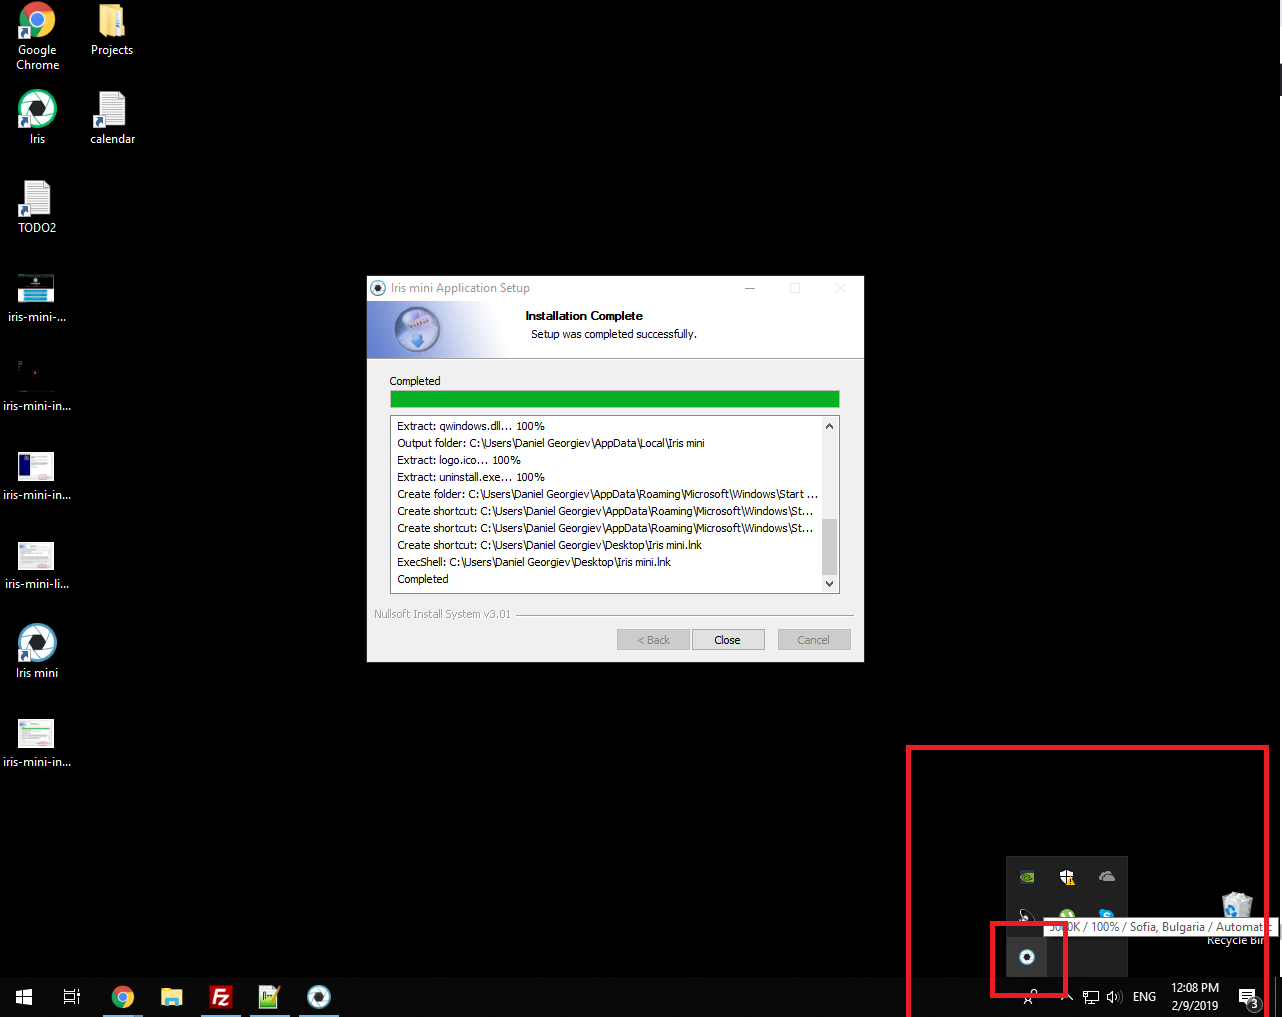Click the install log scrollbar up arrow
Viewport: 1282px width, 1017px height.
coord(829,426)
